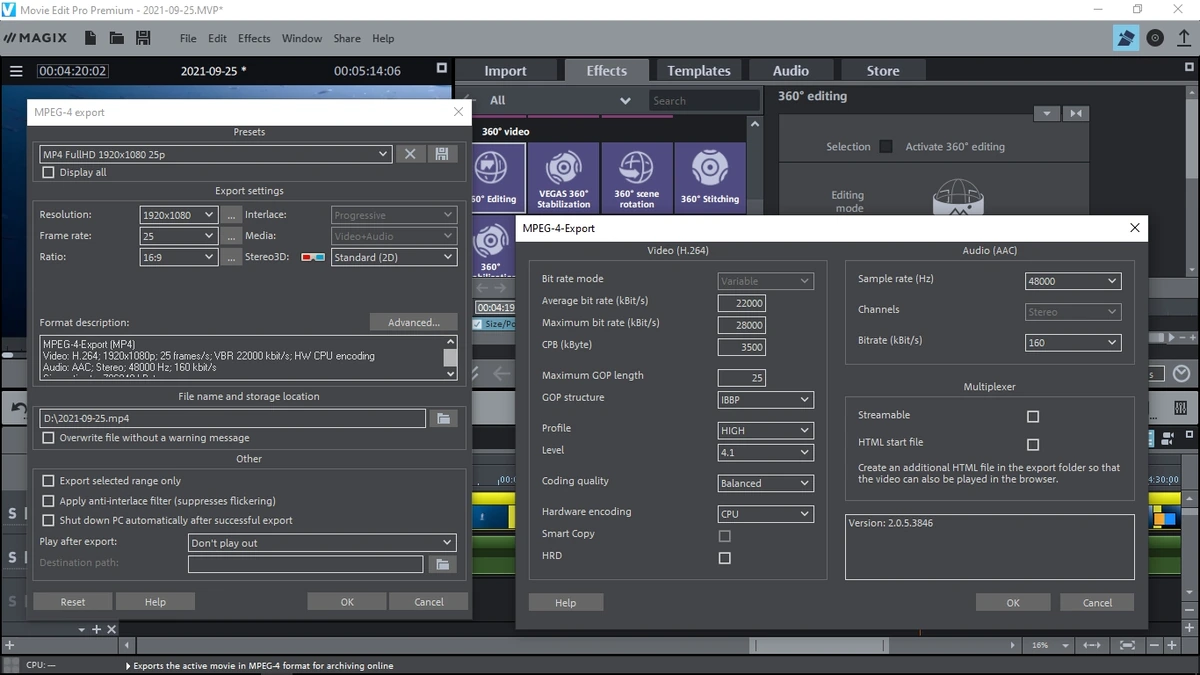Open the burn disc icon
Screen dimensions: 1200x675
coord(1156,38)
